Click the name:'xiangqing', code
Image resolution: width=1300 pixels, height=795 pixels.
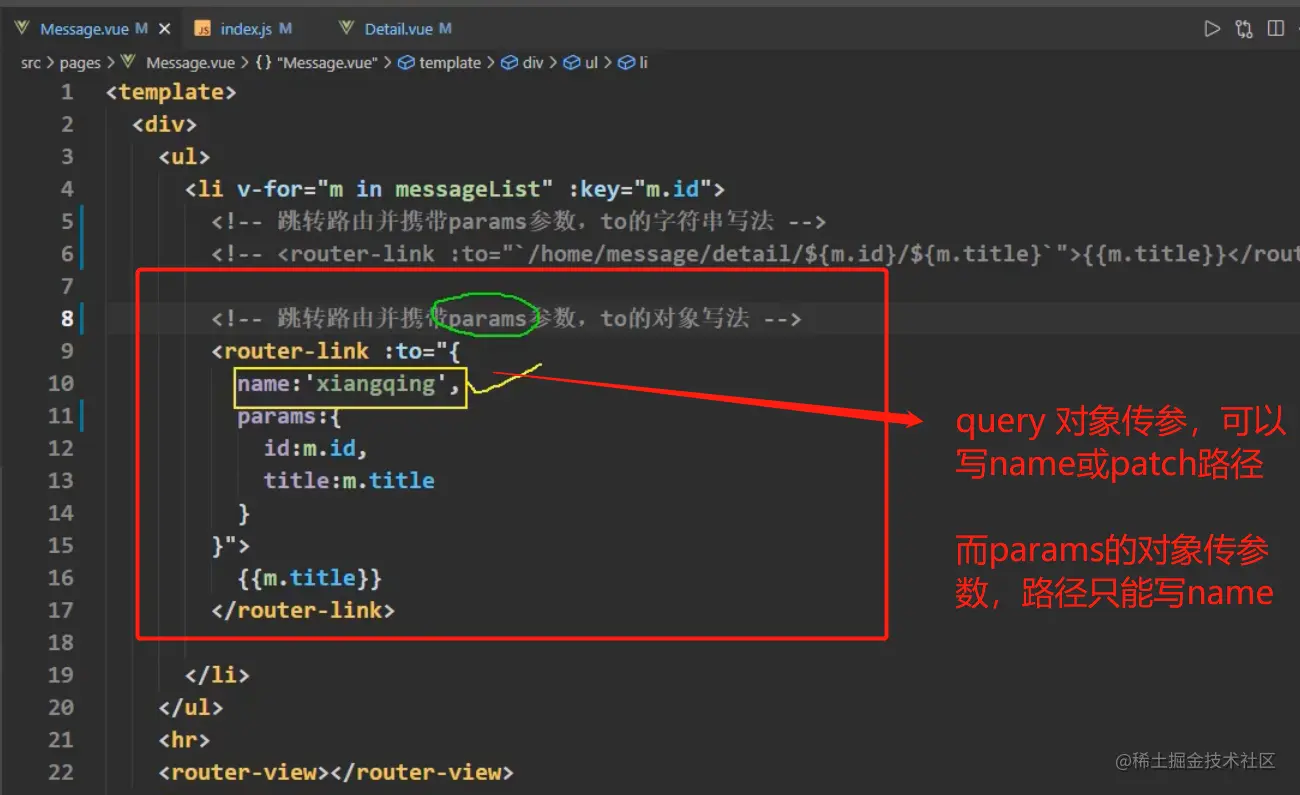coord(350,384)
